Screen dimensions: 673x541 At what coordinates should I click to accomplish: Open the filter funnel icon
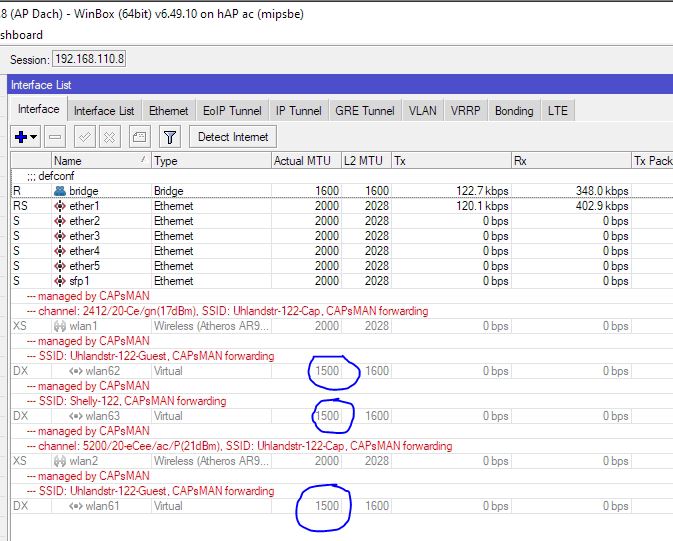[x=169, y=136]
